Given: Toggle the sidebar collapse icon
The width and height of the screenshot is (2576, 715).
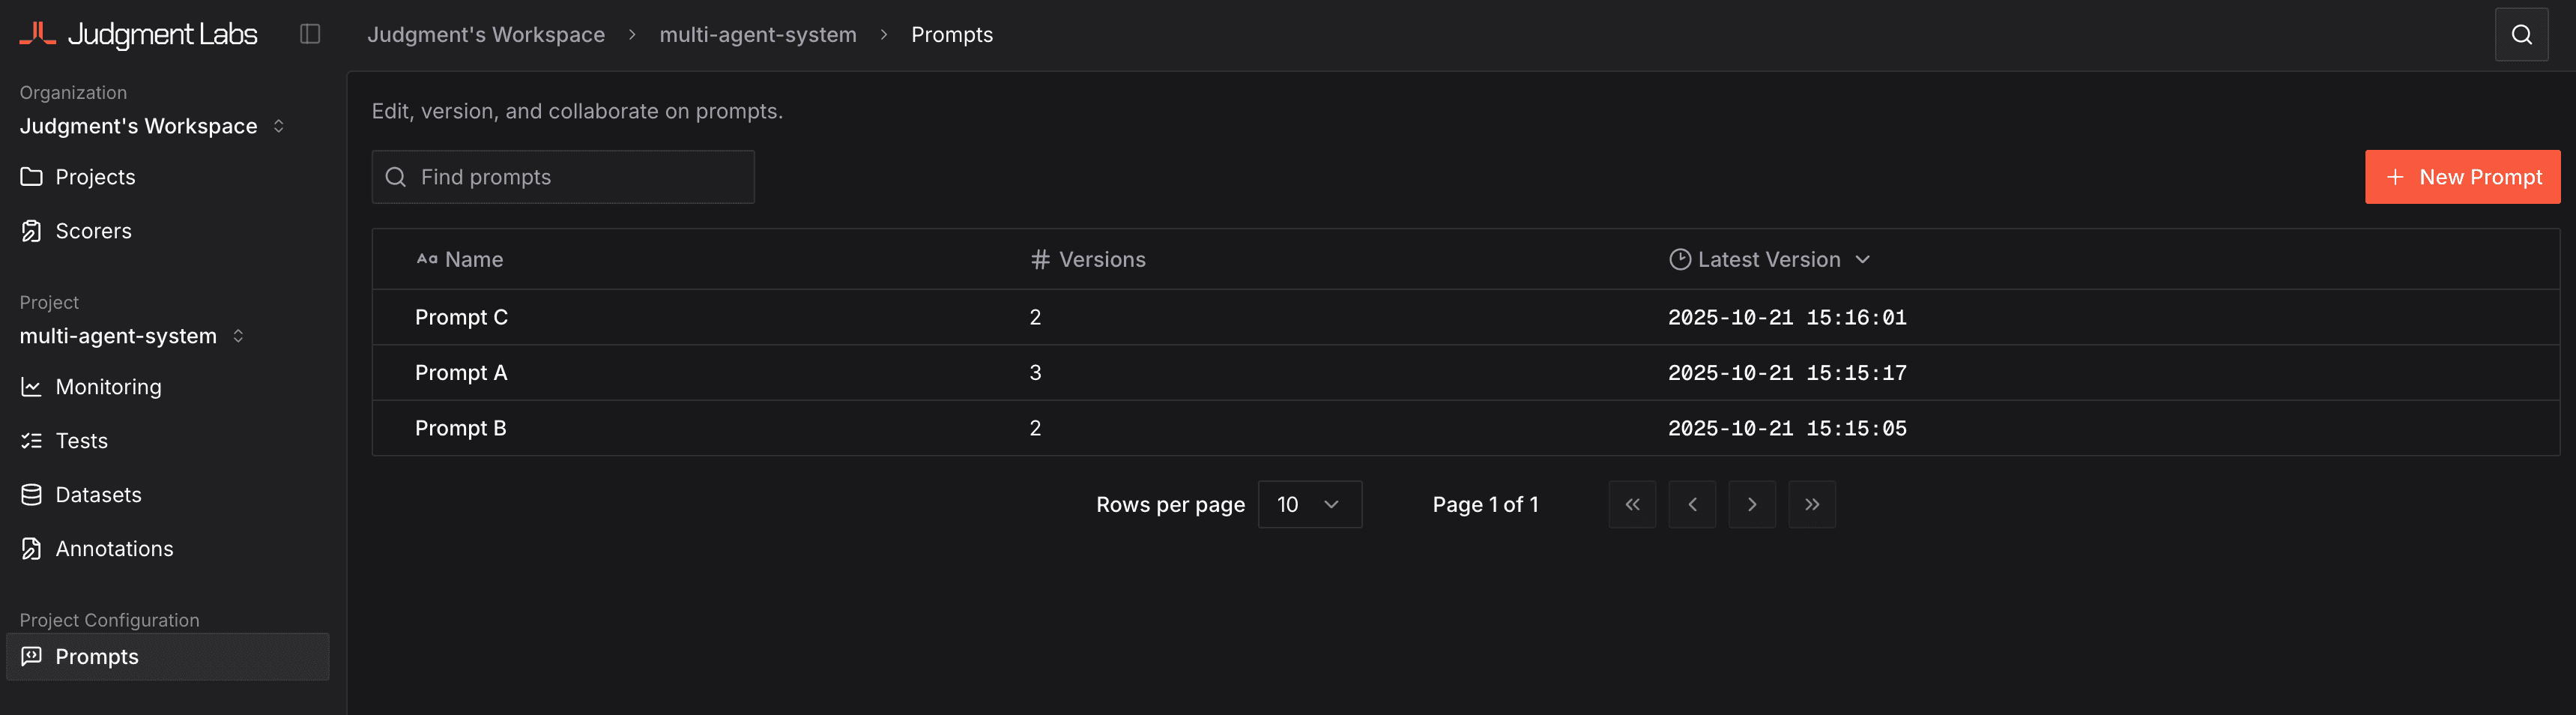Looking at the screenshot, I should tap(310, 34).
